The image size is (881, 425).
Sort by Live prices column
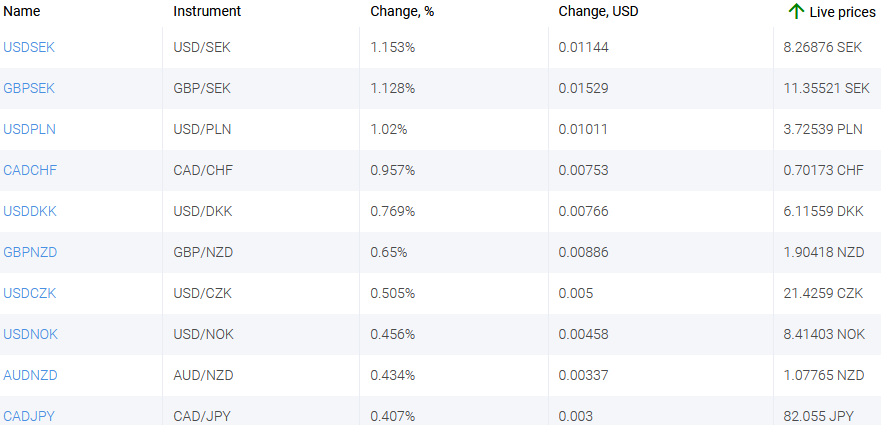pos(842,12)
